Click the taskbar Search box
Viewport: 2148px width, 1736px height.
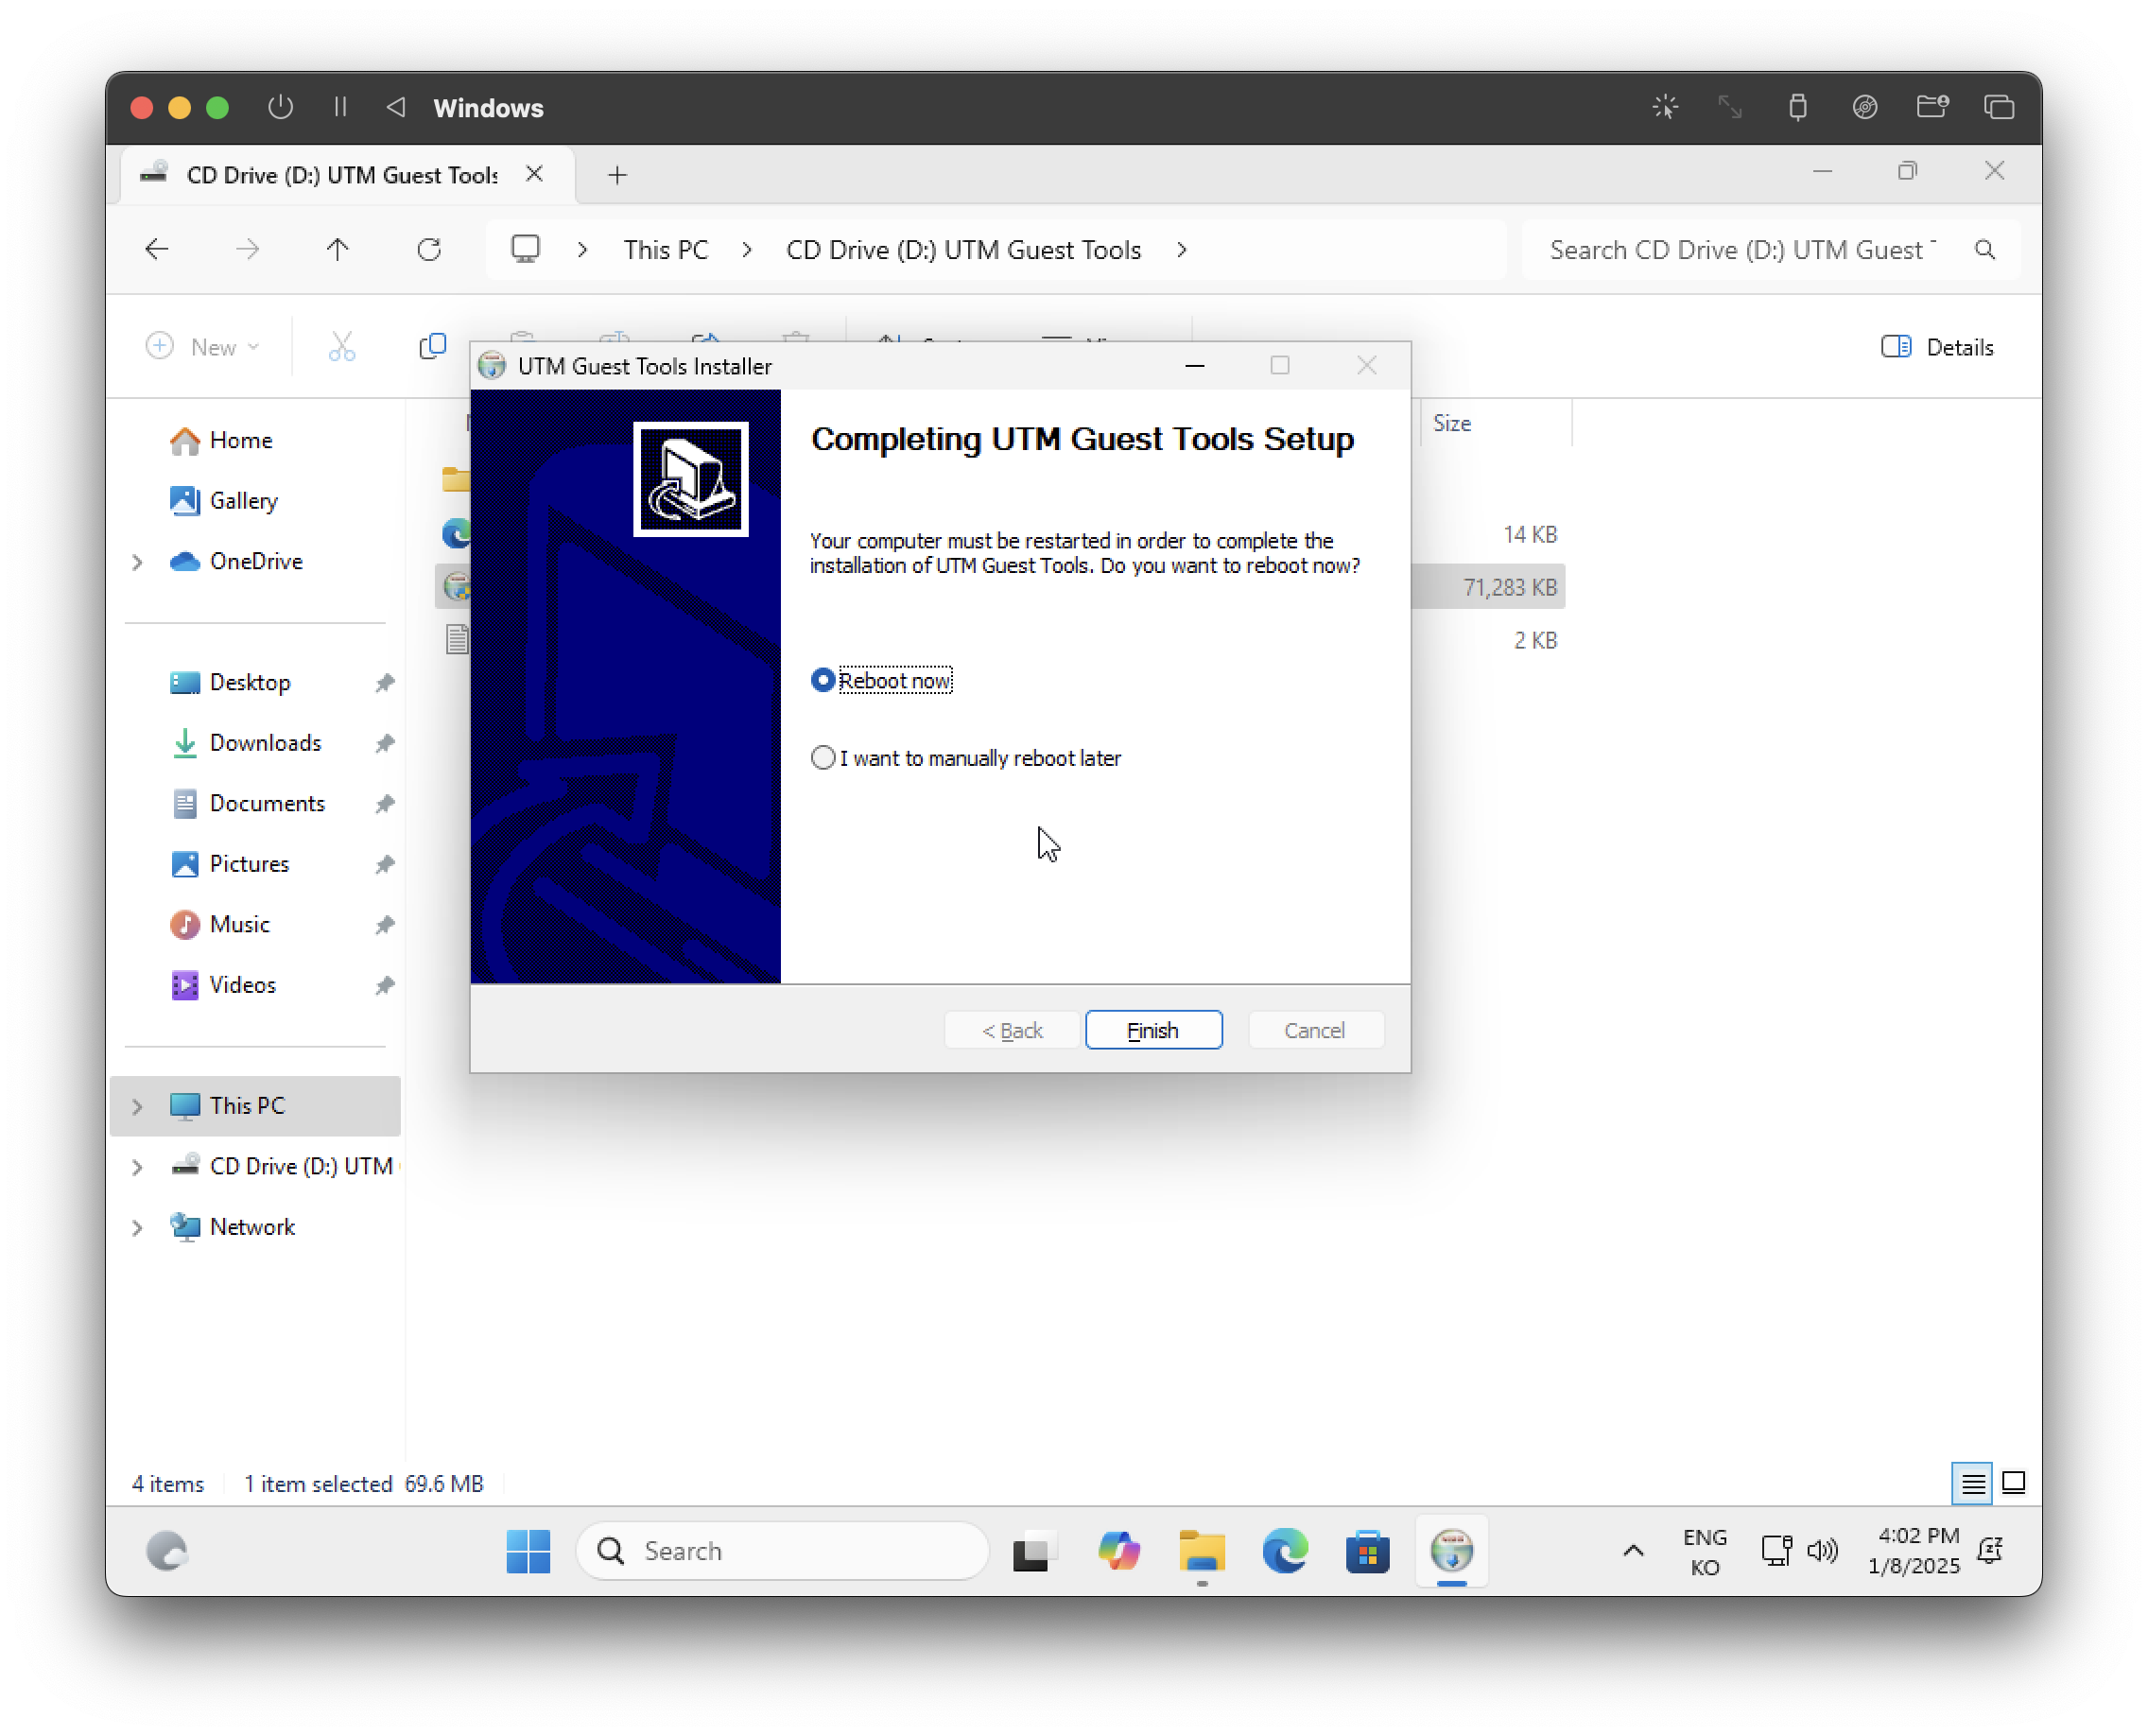point(783,1551)
